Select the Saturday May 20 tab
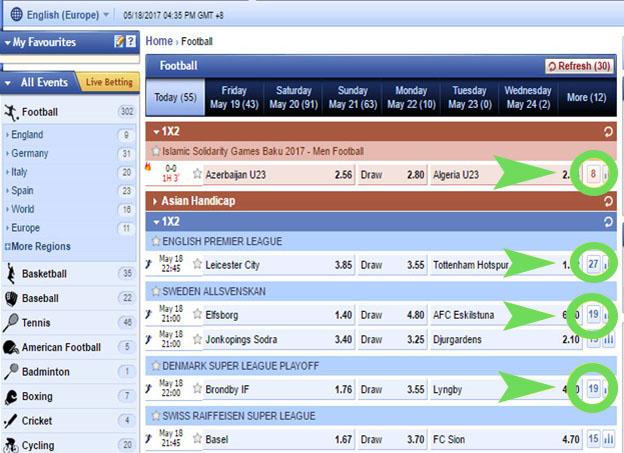 coord(293,97)
